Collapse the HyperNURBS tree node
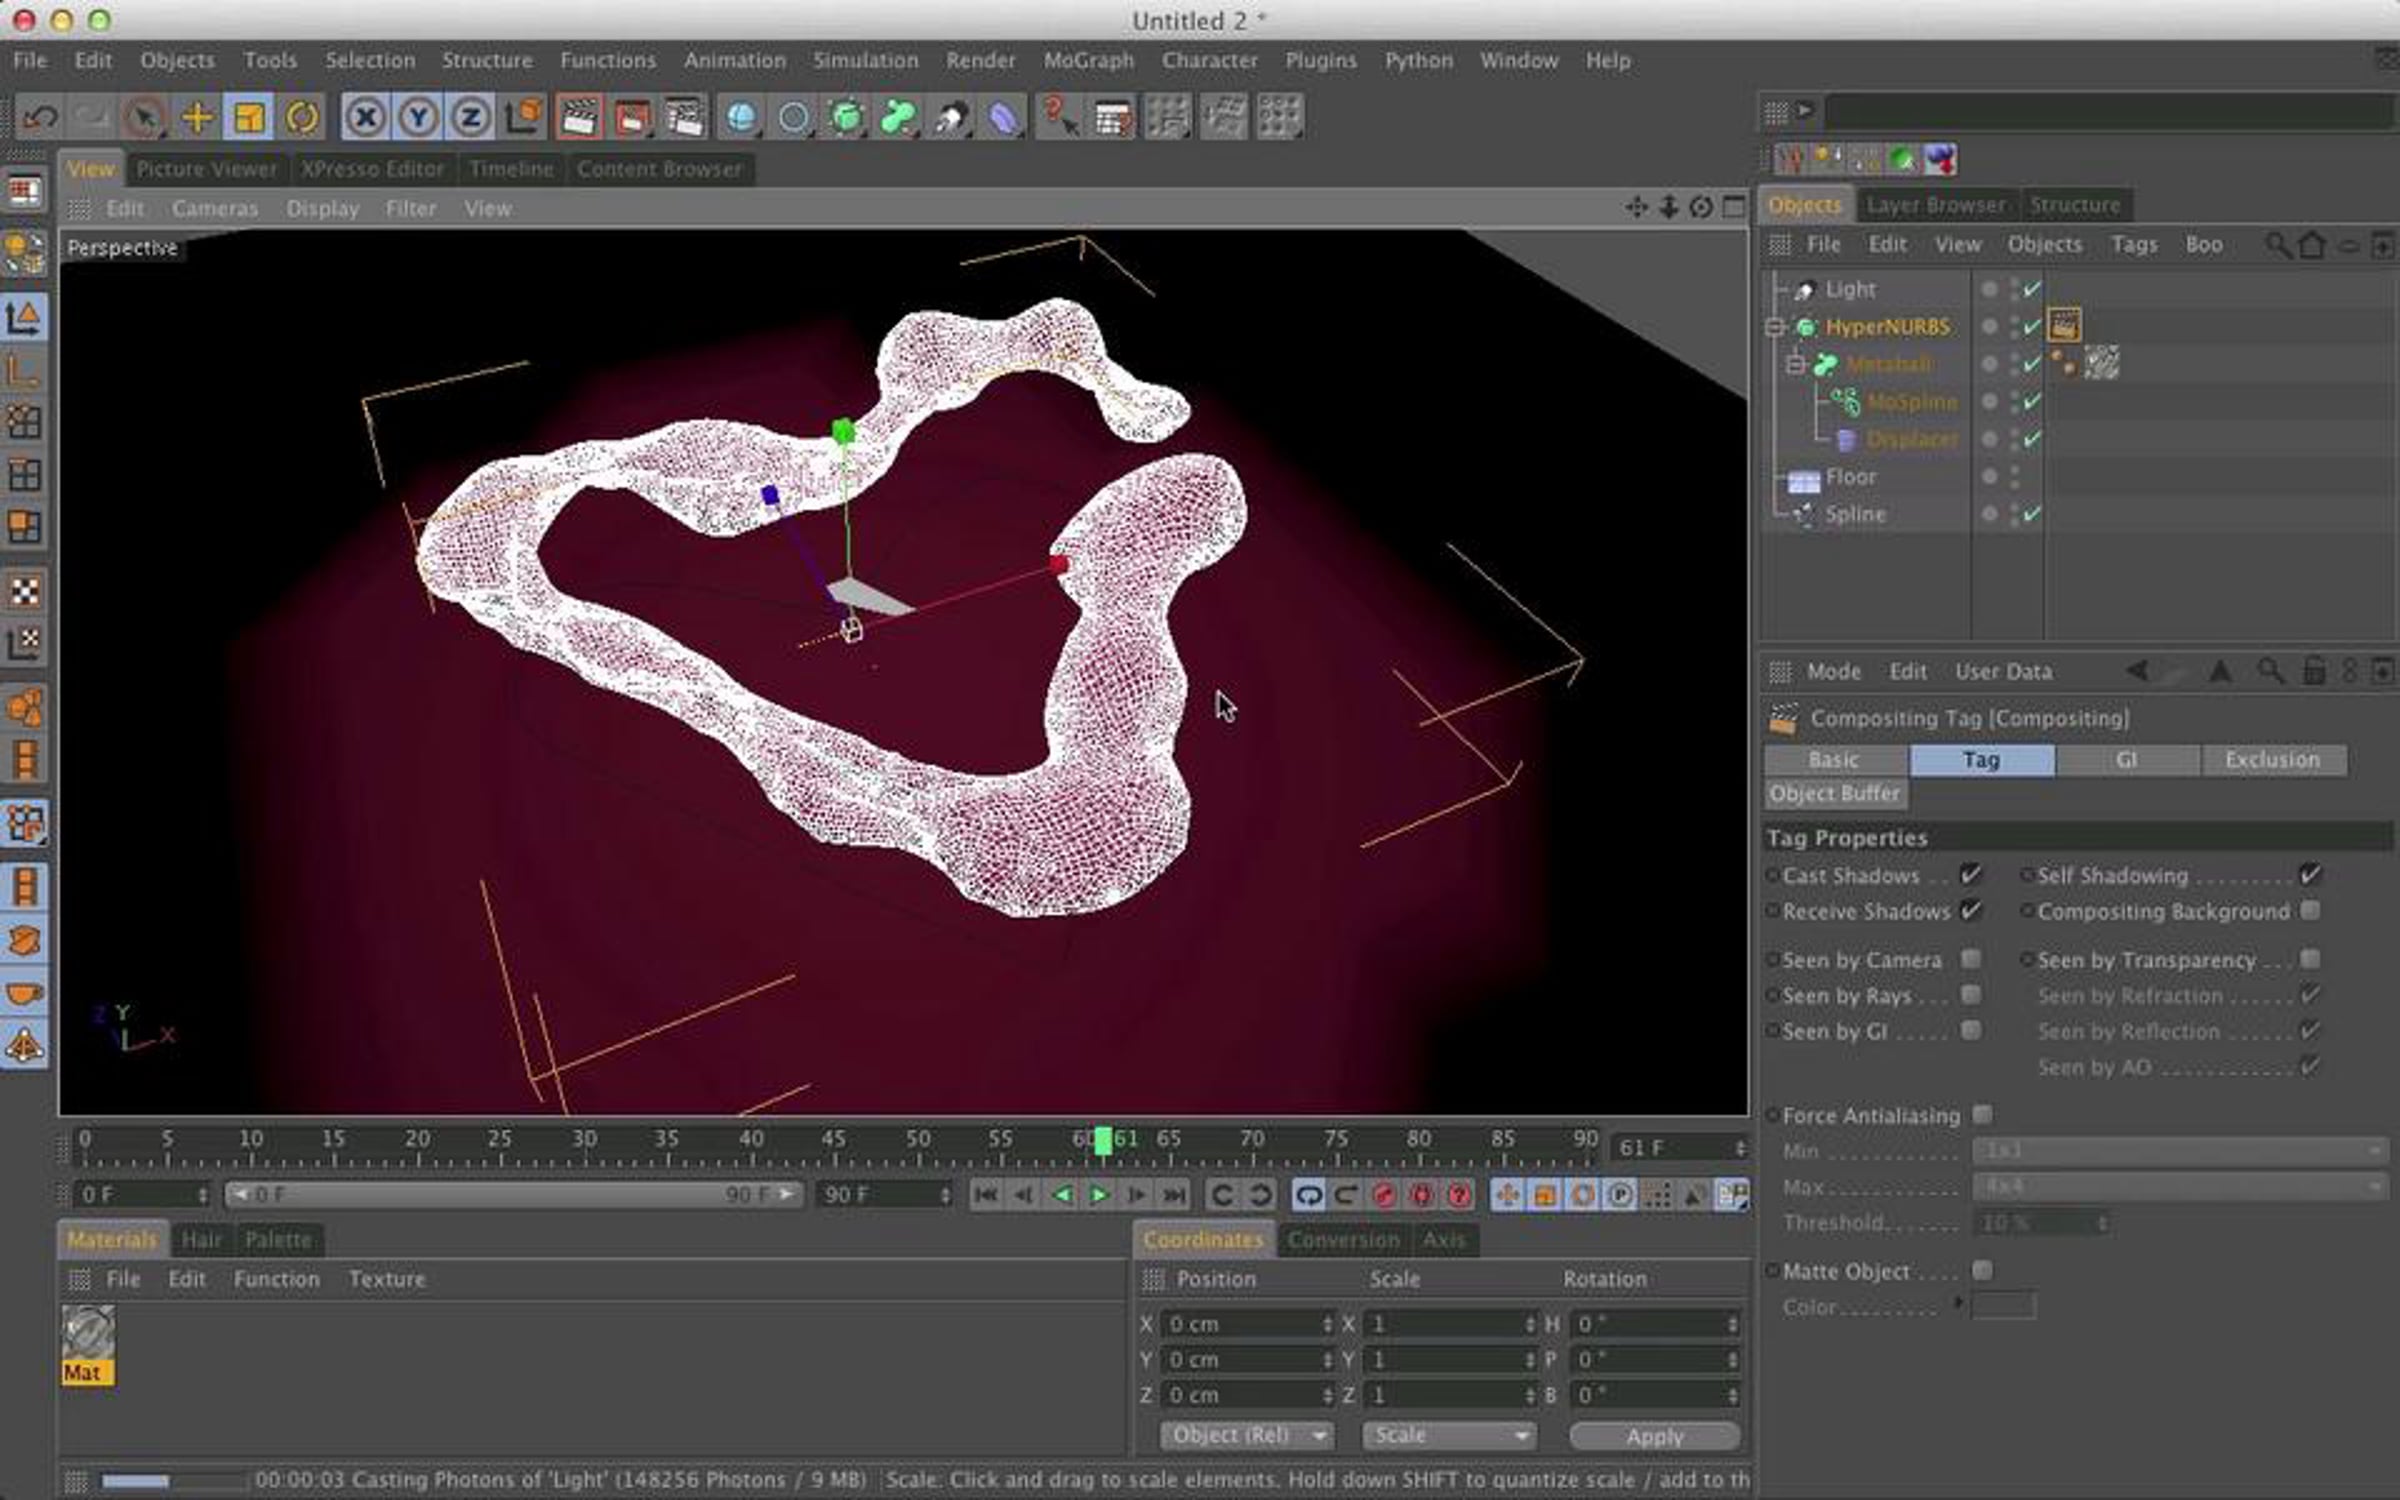 point(1776,327)
